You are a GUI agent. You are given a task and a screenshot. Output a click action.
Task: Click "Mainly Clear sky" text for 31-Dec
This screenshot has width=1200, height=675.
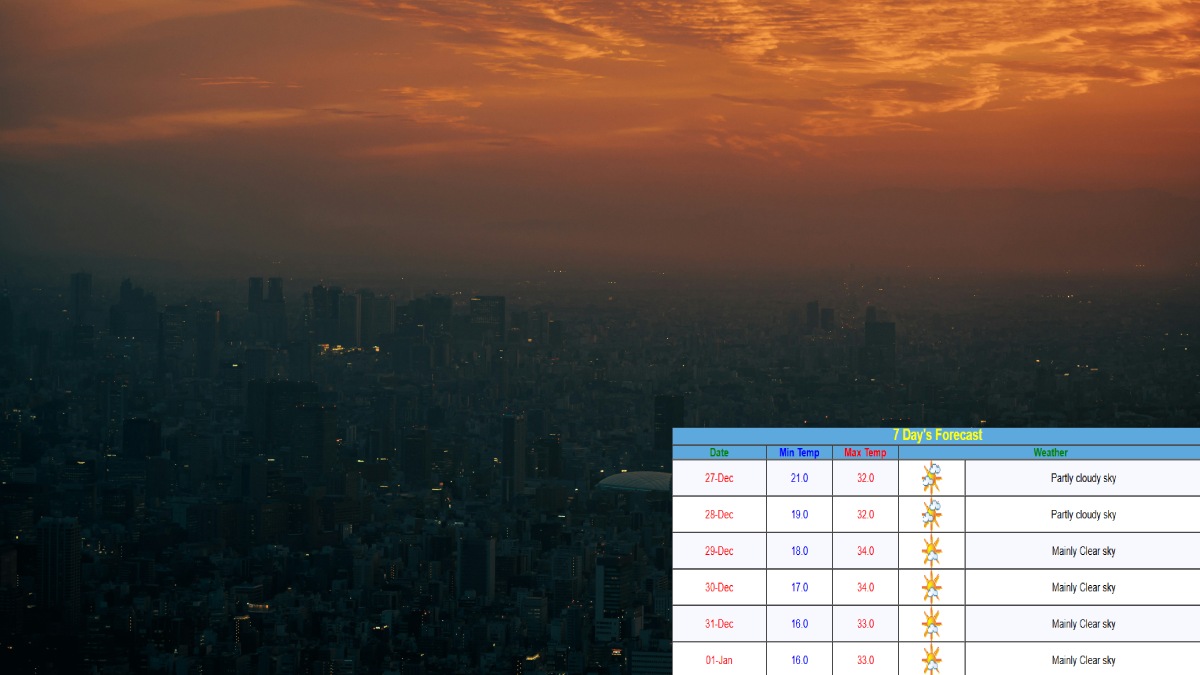[x=1083, y=624]
